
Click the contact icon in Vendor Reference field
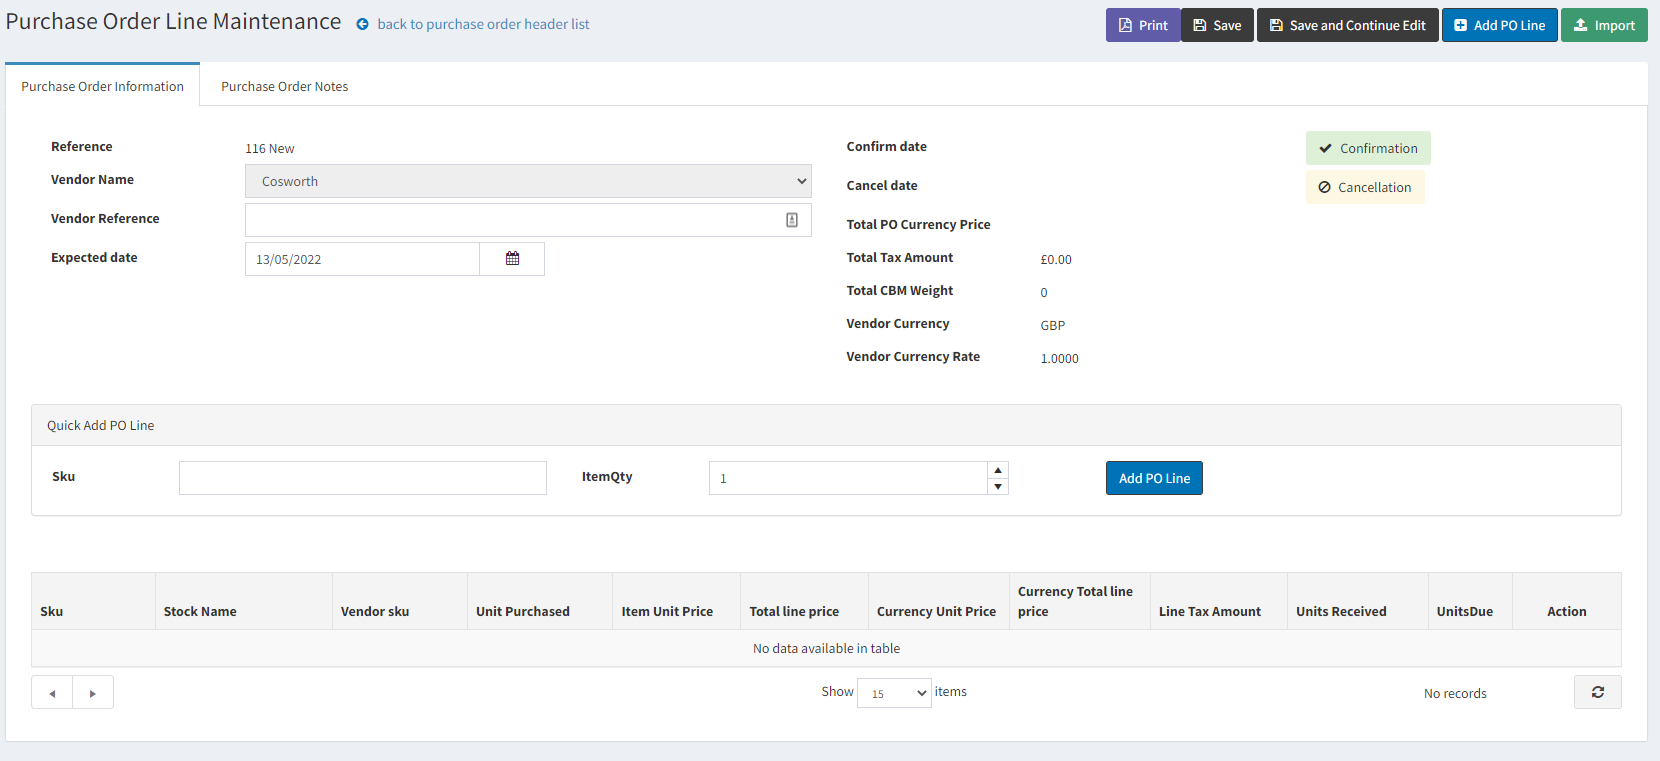pos(791,220)
